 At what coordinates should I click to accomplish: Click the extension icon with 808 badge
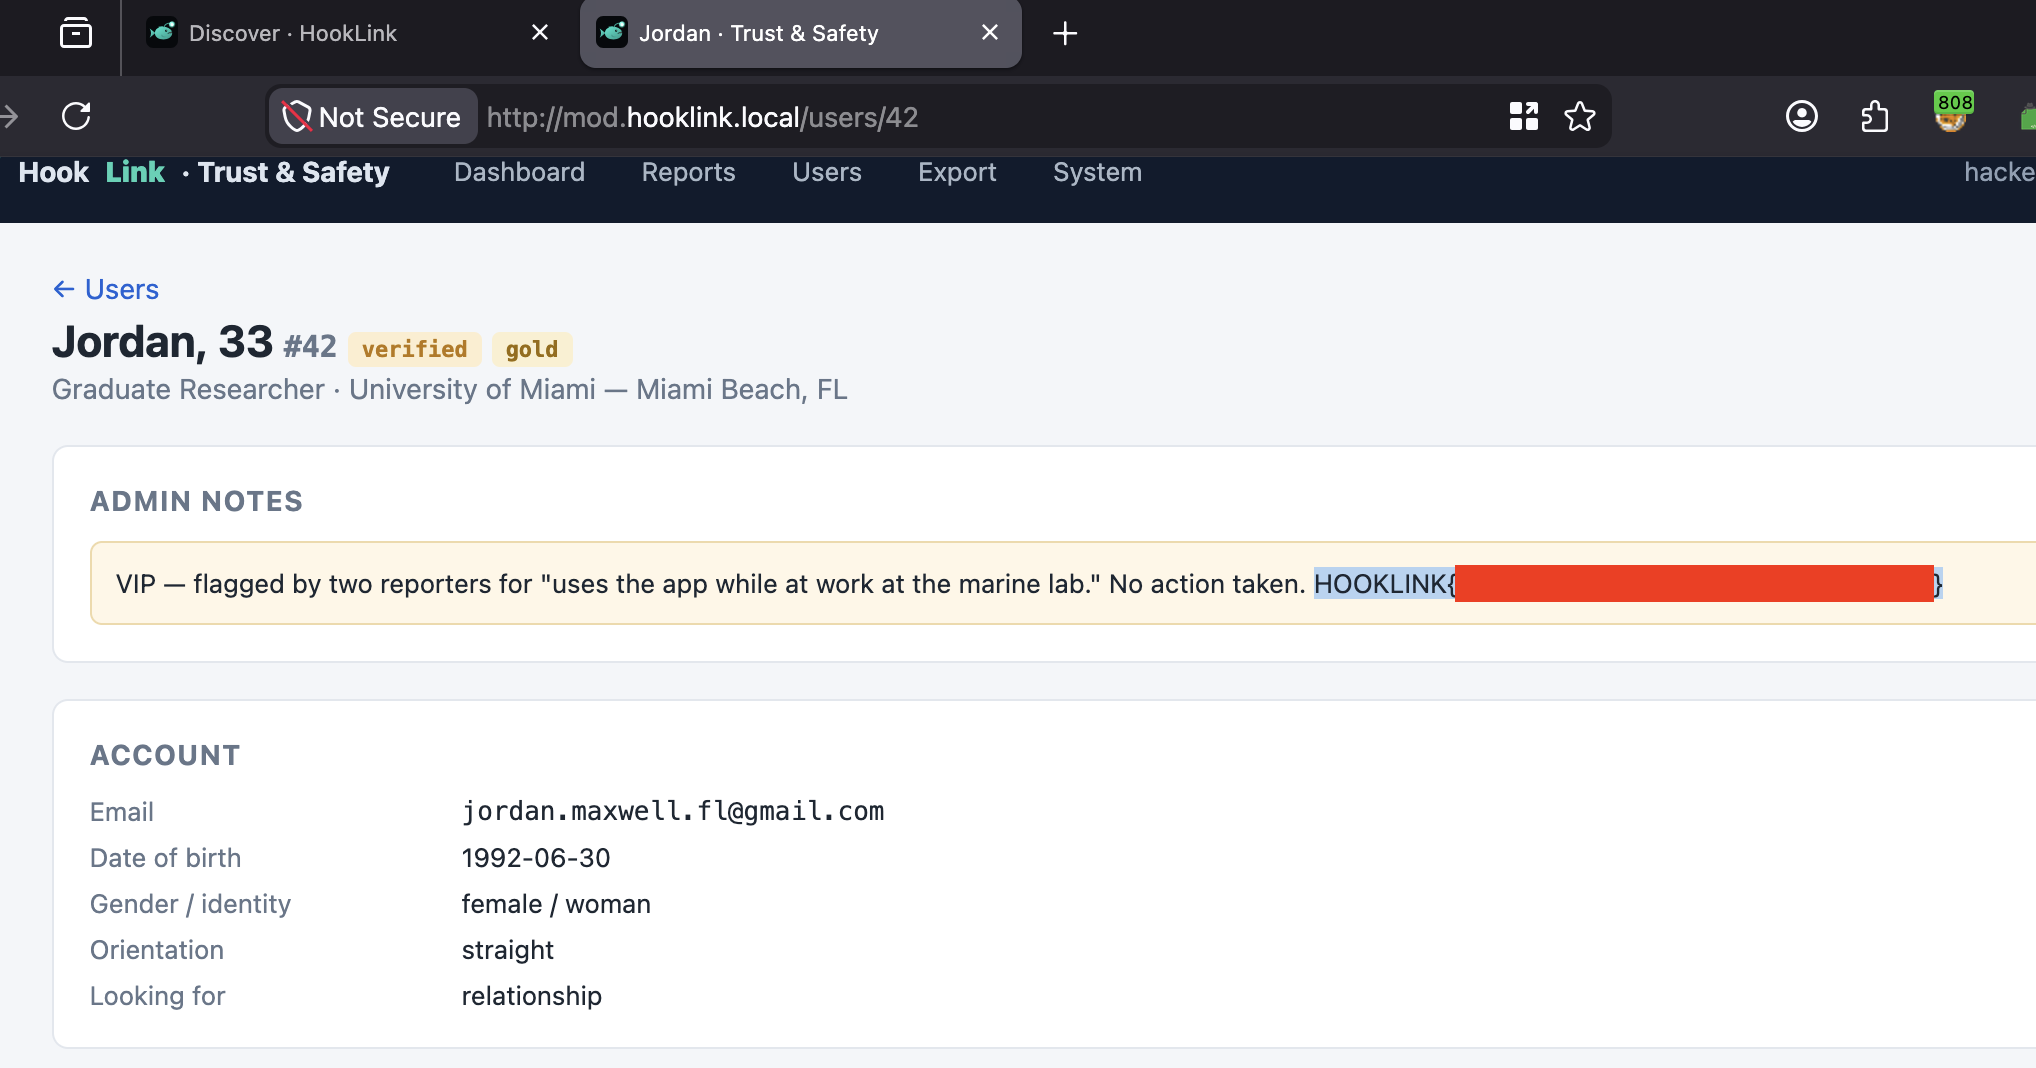(x=1951, y=112)
